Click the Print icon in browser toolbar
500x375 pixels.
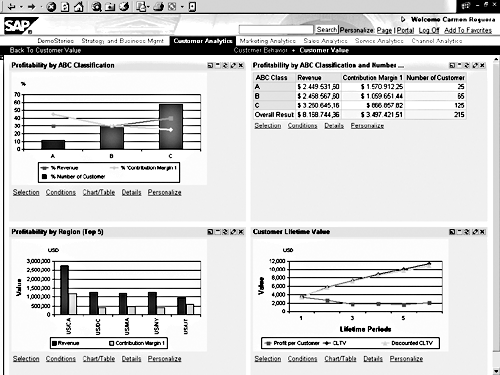[x=159, y=7]
